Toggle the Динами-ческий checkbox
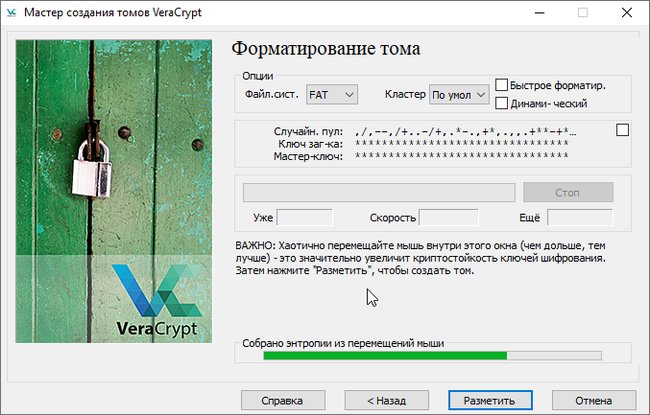This screenshot has width=650, height=415. [502, 103]
